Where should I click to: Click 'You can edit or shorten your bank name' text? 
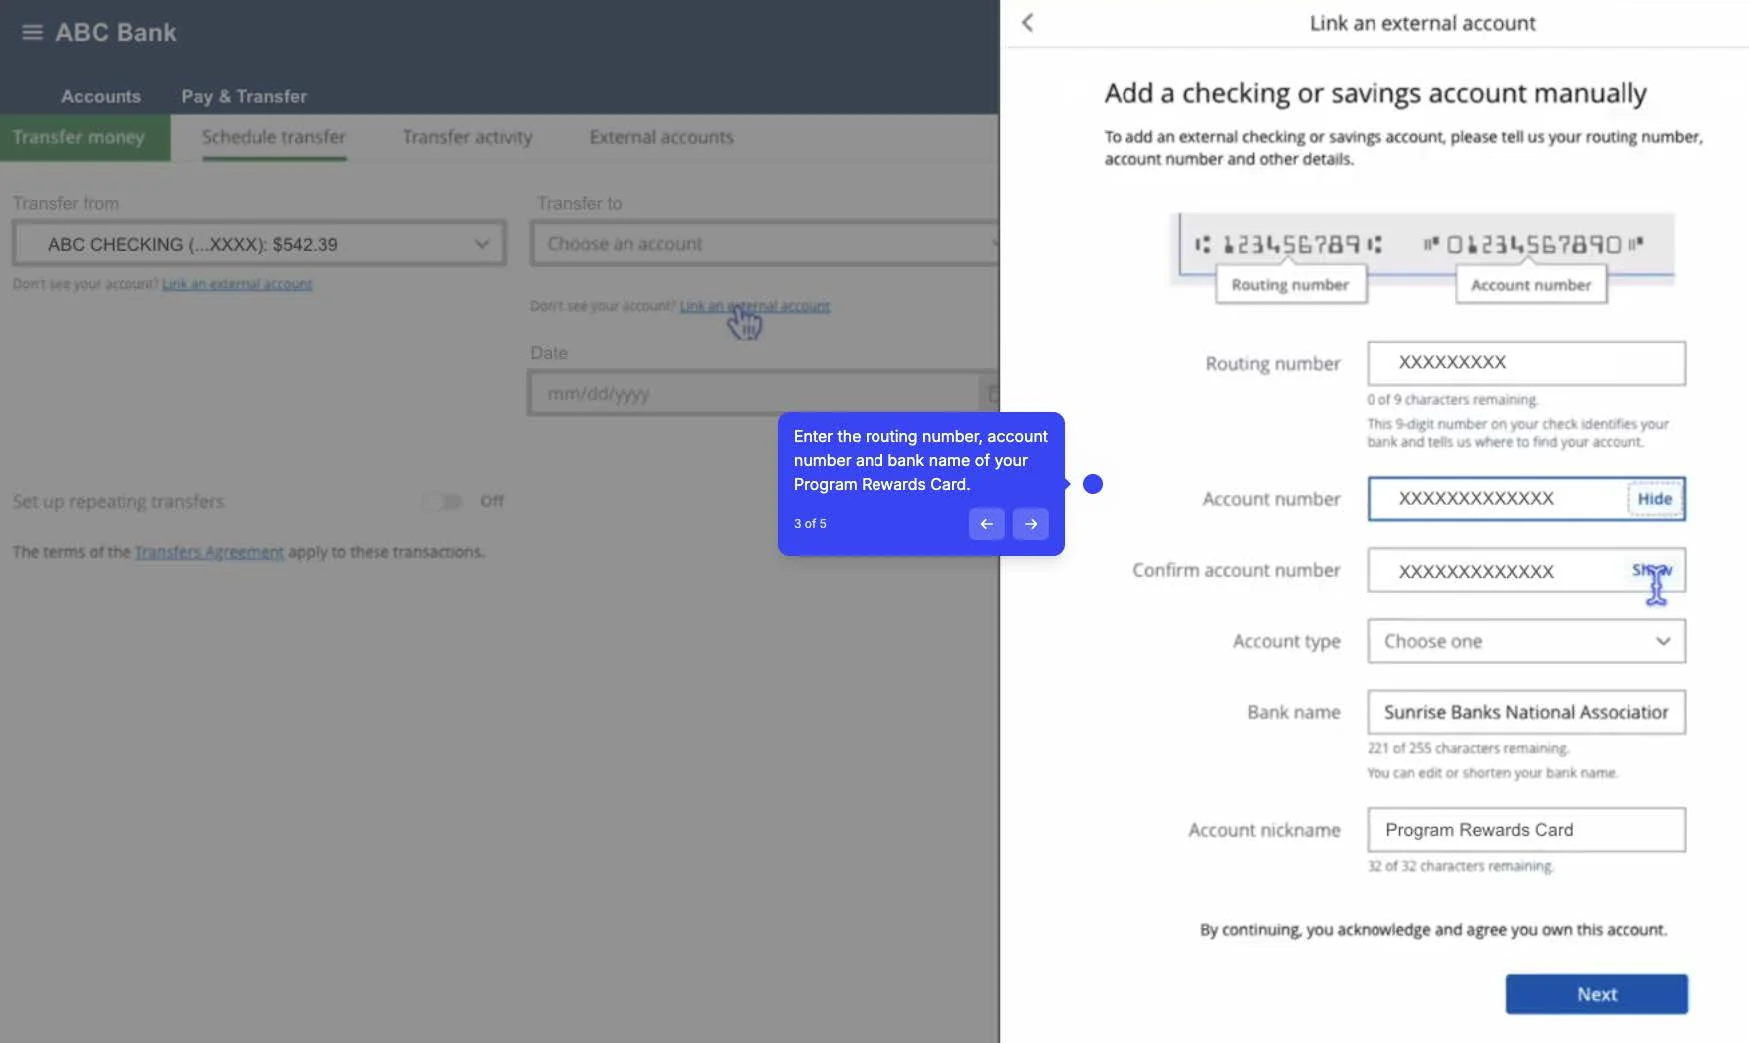tap(1492, 773)
